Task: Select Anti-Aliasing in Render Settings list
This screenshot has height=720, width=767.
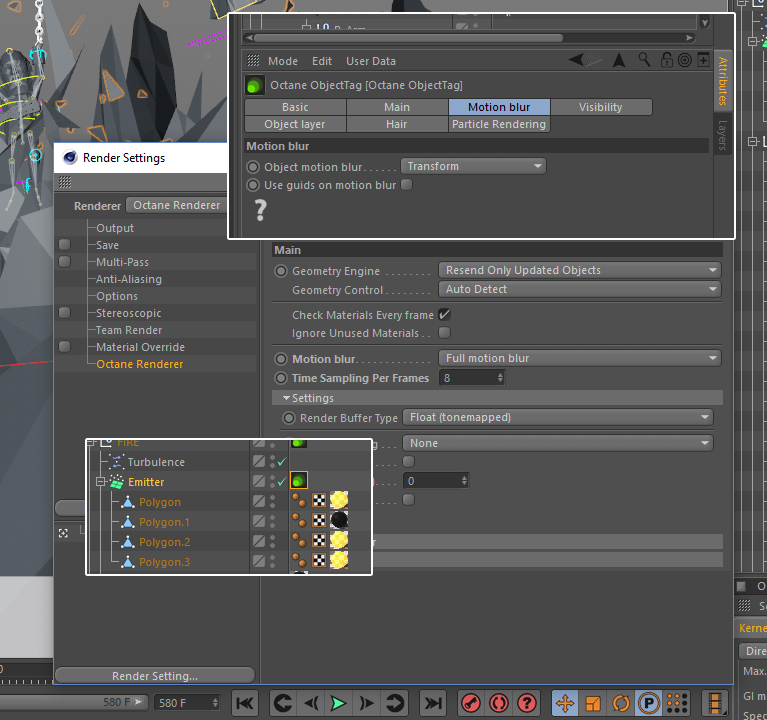Action: (129, 279)
